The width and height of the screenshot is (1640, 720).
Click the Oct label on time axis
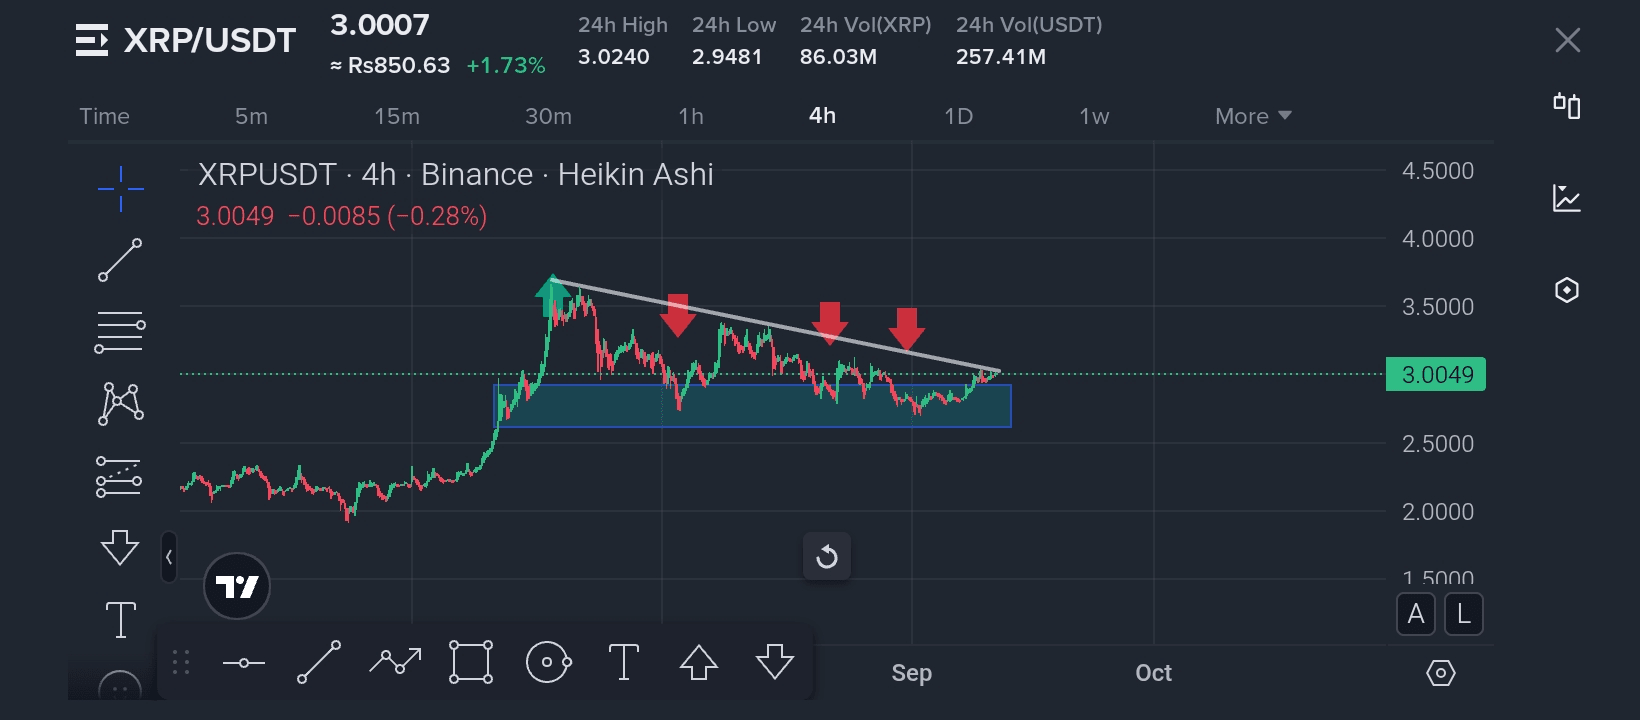pyautogui.click(x=1154, y=673)
